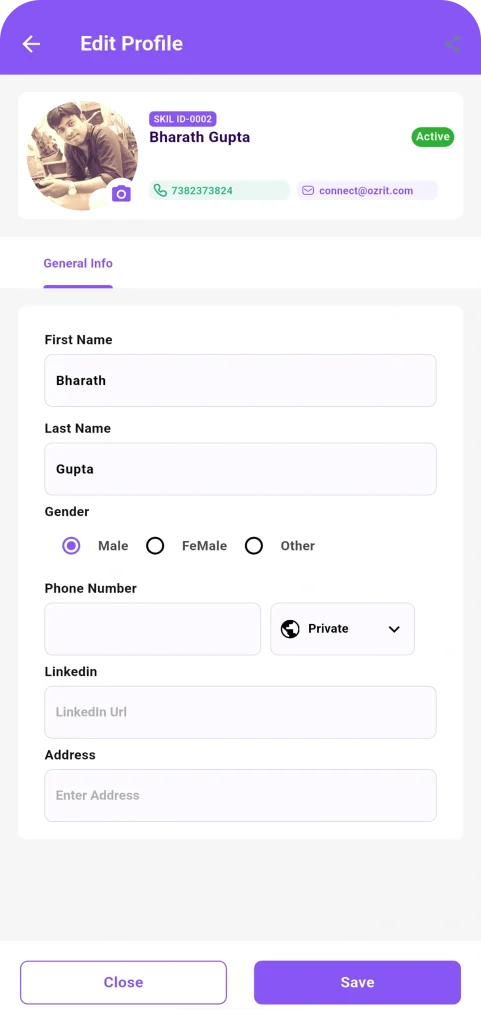Open Bharath Gupta's profile photo
Screen dimensions: 481x1024
click(x=82, y=155)
